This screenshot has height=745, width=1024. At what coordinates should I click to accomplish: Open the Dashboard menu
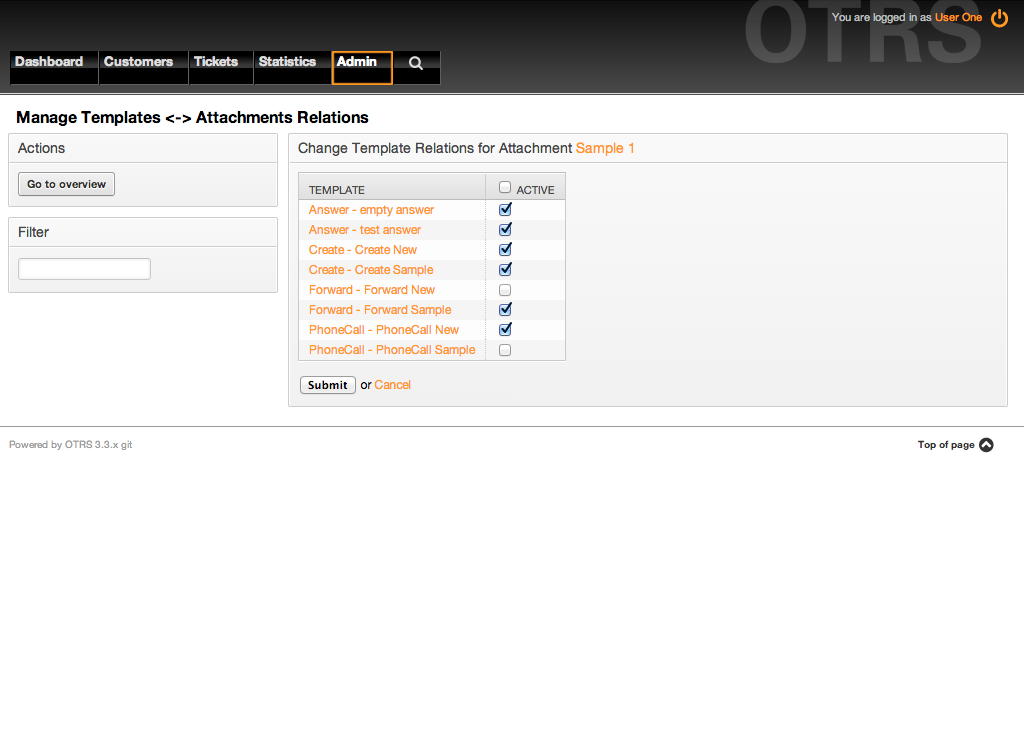click(49, 62)
